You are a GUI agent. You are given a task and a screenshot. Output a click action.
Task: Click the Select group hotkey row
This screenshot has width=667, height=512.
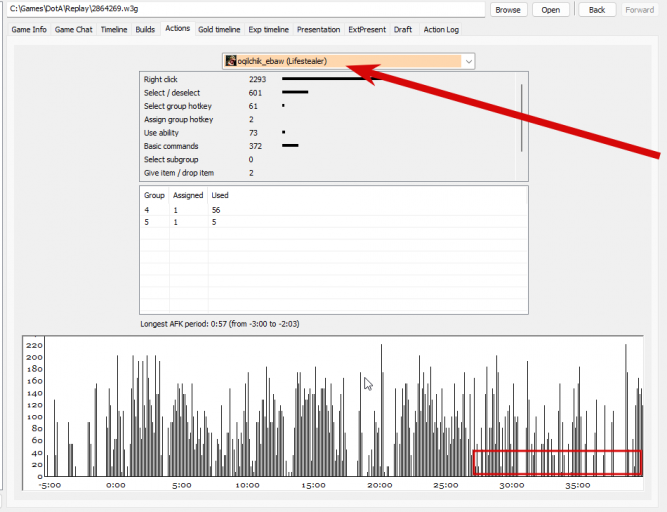click(328, 106)
